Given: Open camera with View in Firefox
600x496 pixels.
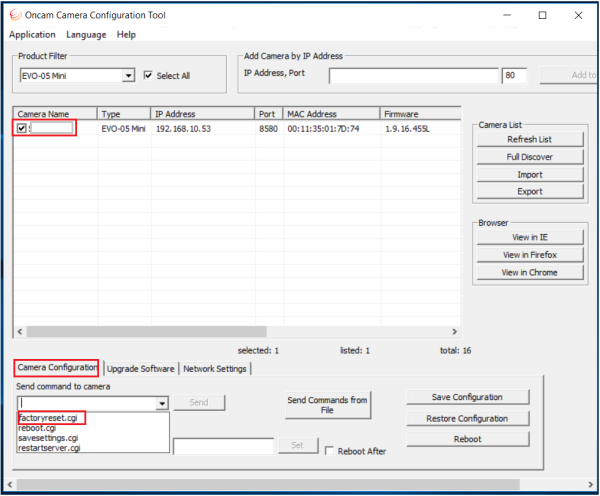Looking at the screenshot, I should (x=530, y=255).
